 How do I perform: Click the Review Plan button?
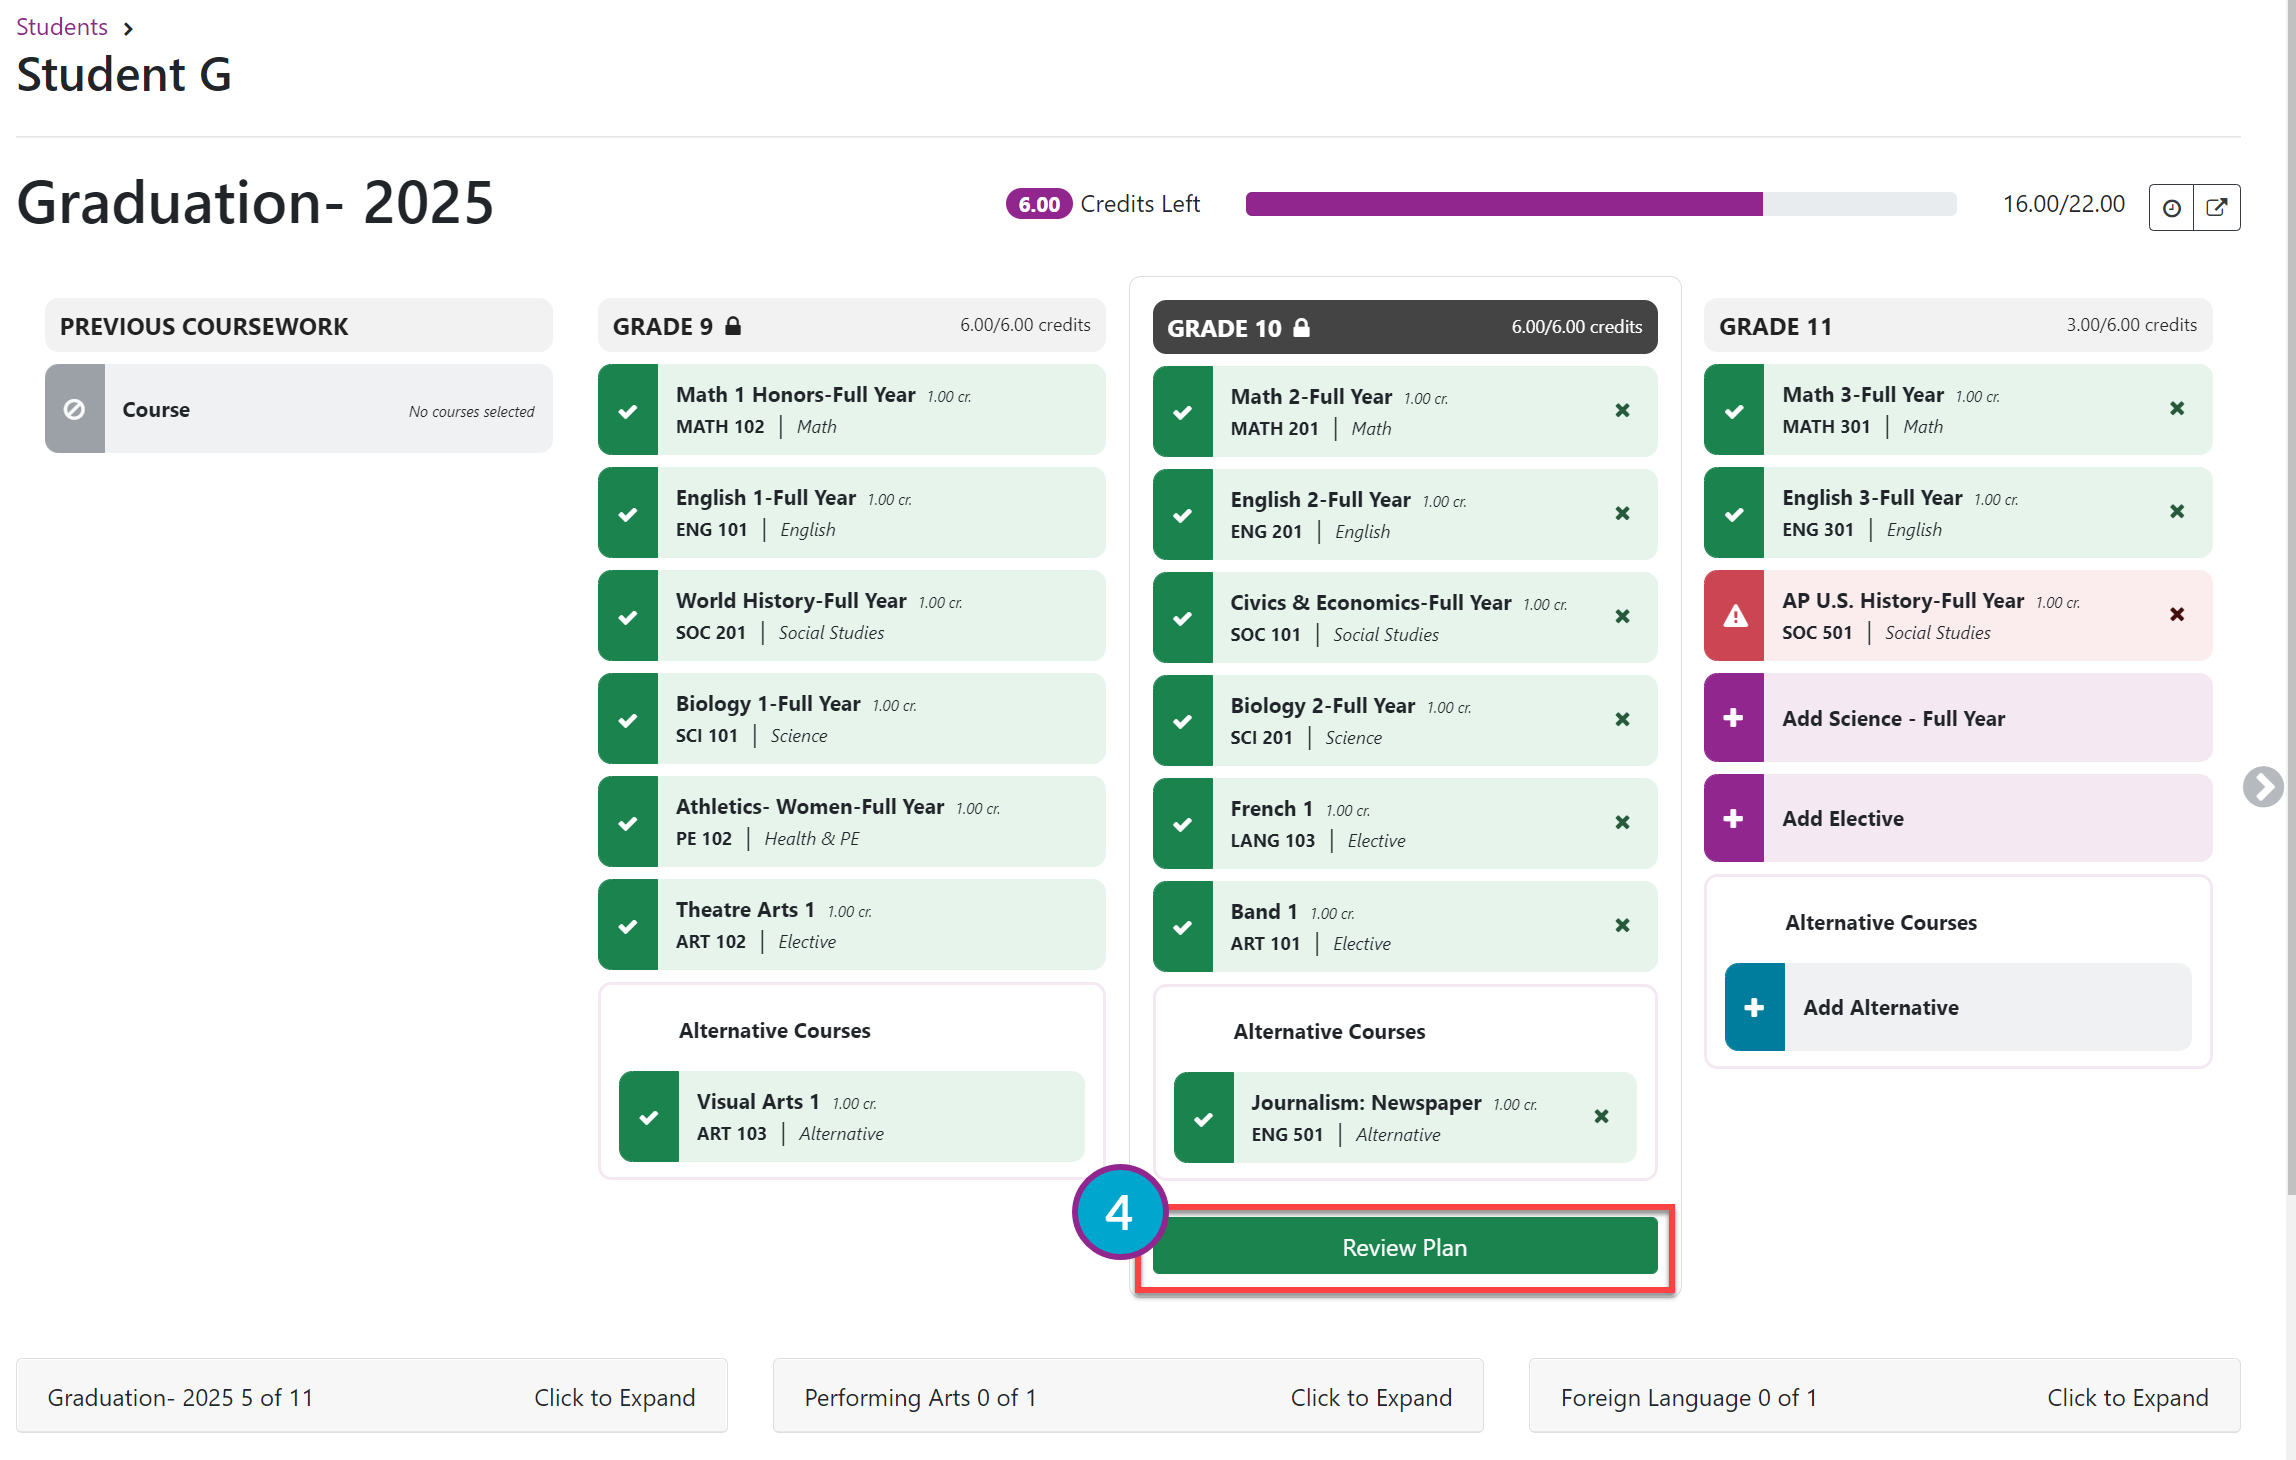coord(1405,1247)
